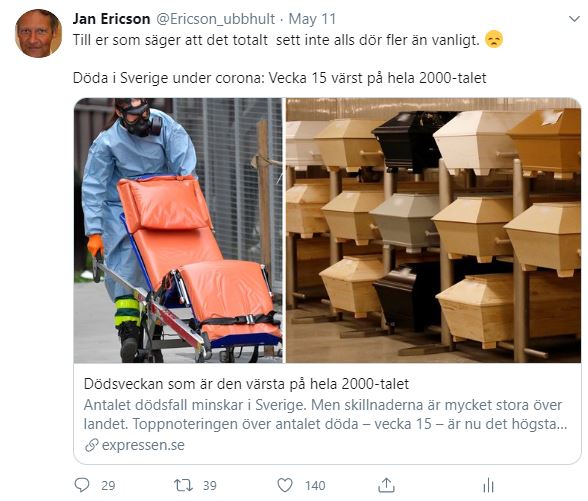
Task: Click the reply count 29
Action: [x=108, y=486]
